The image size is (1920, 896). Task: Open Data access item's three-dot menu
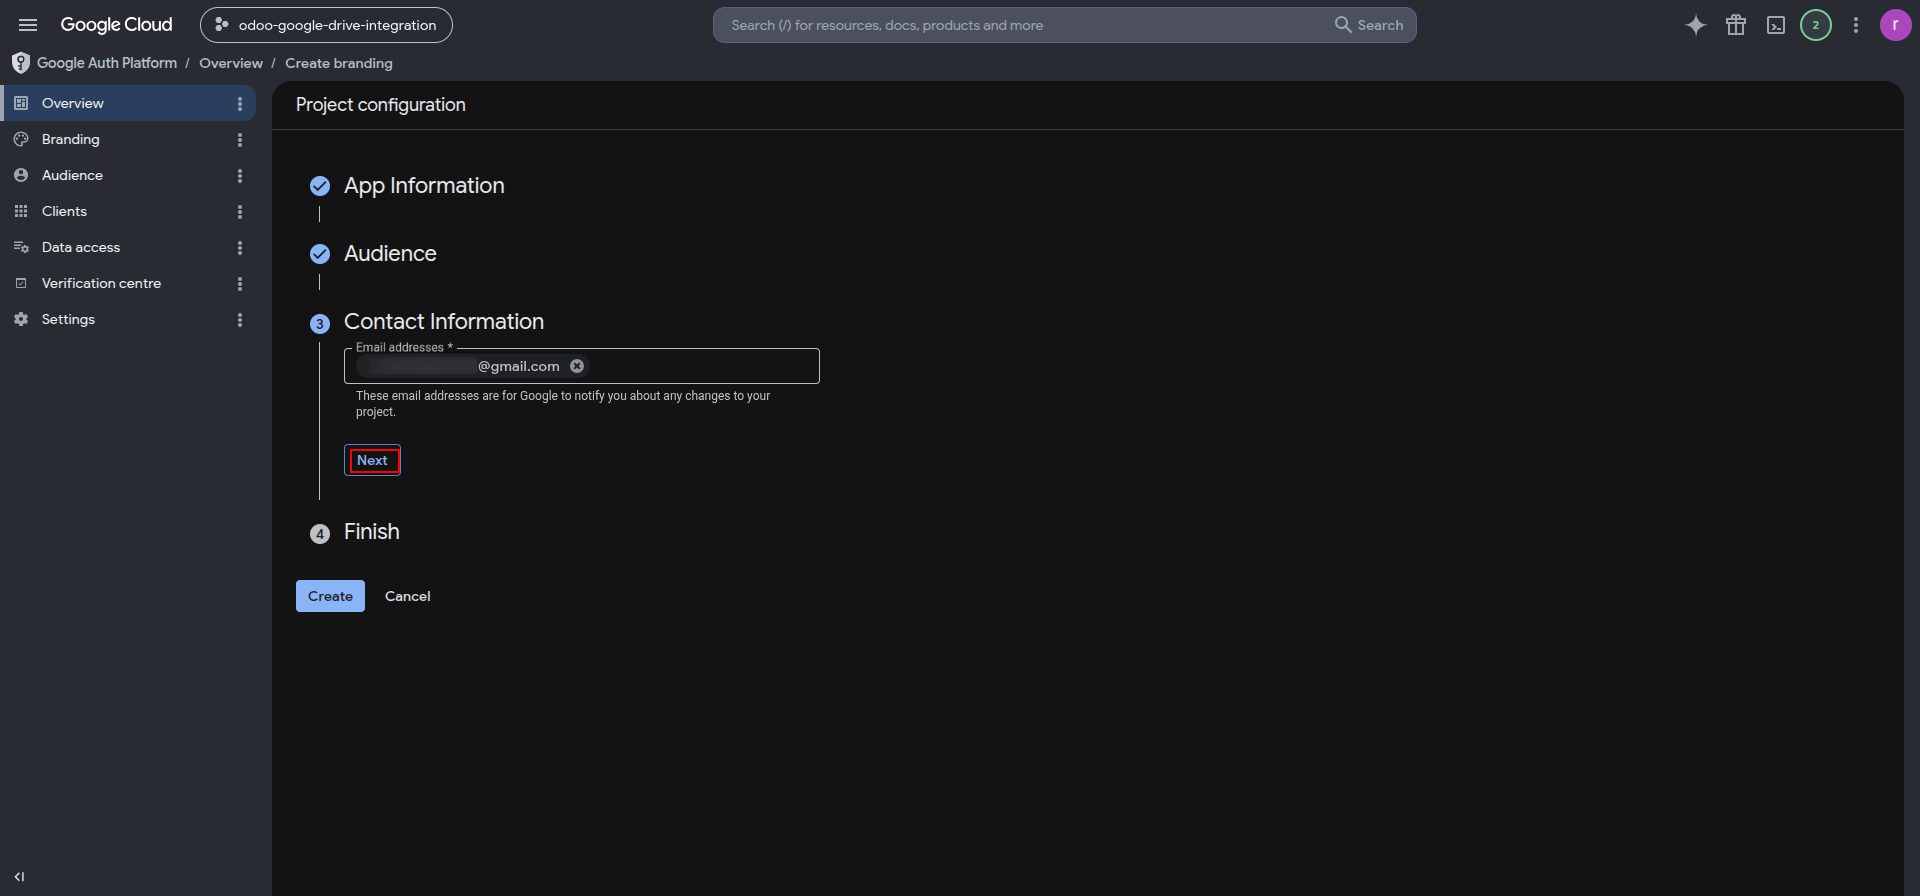coord(240,247)
